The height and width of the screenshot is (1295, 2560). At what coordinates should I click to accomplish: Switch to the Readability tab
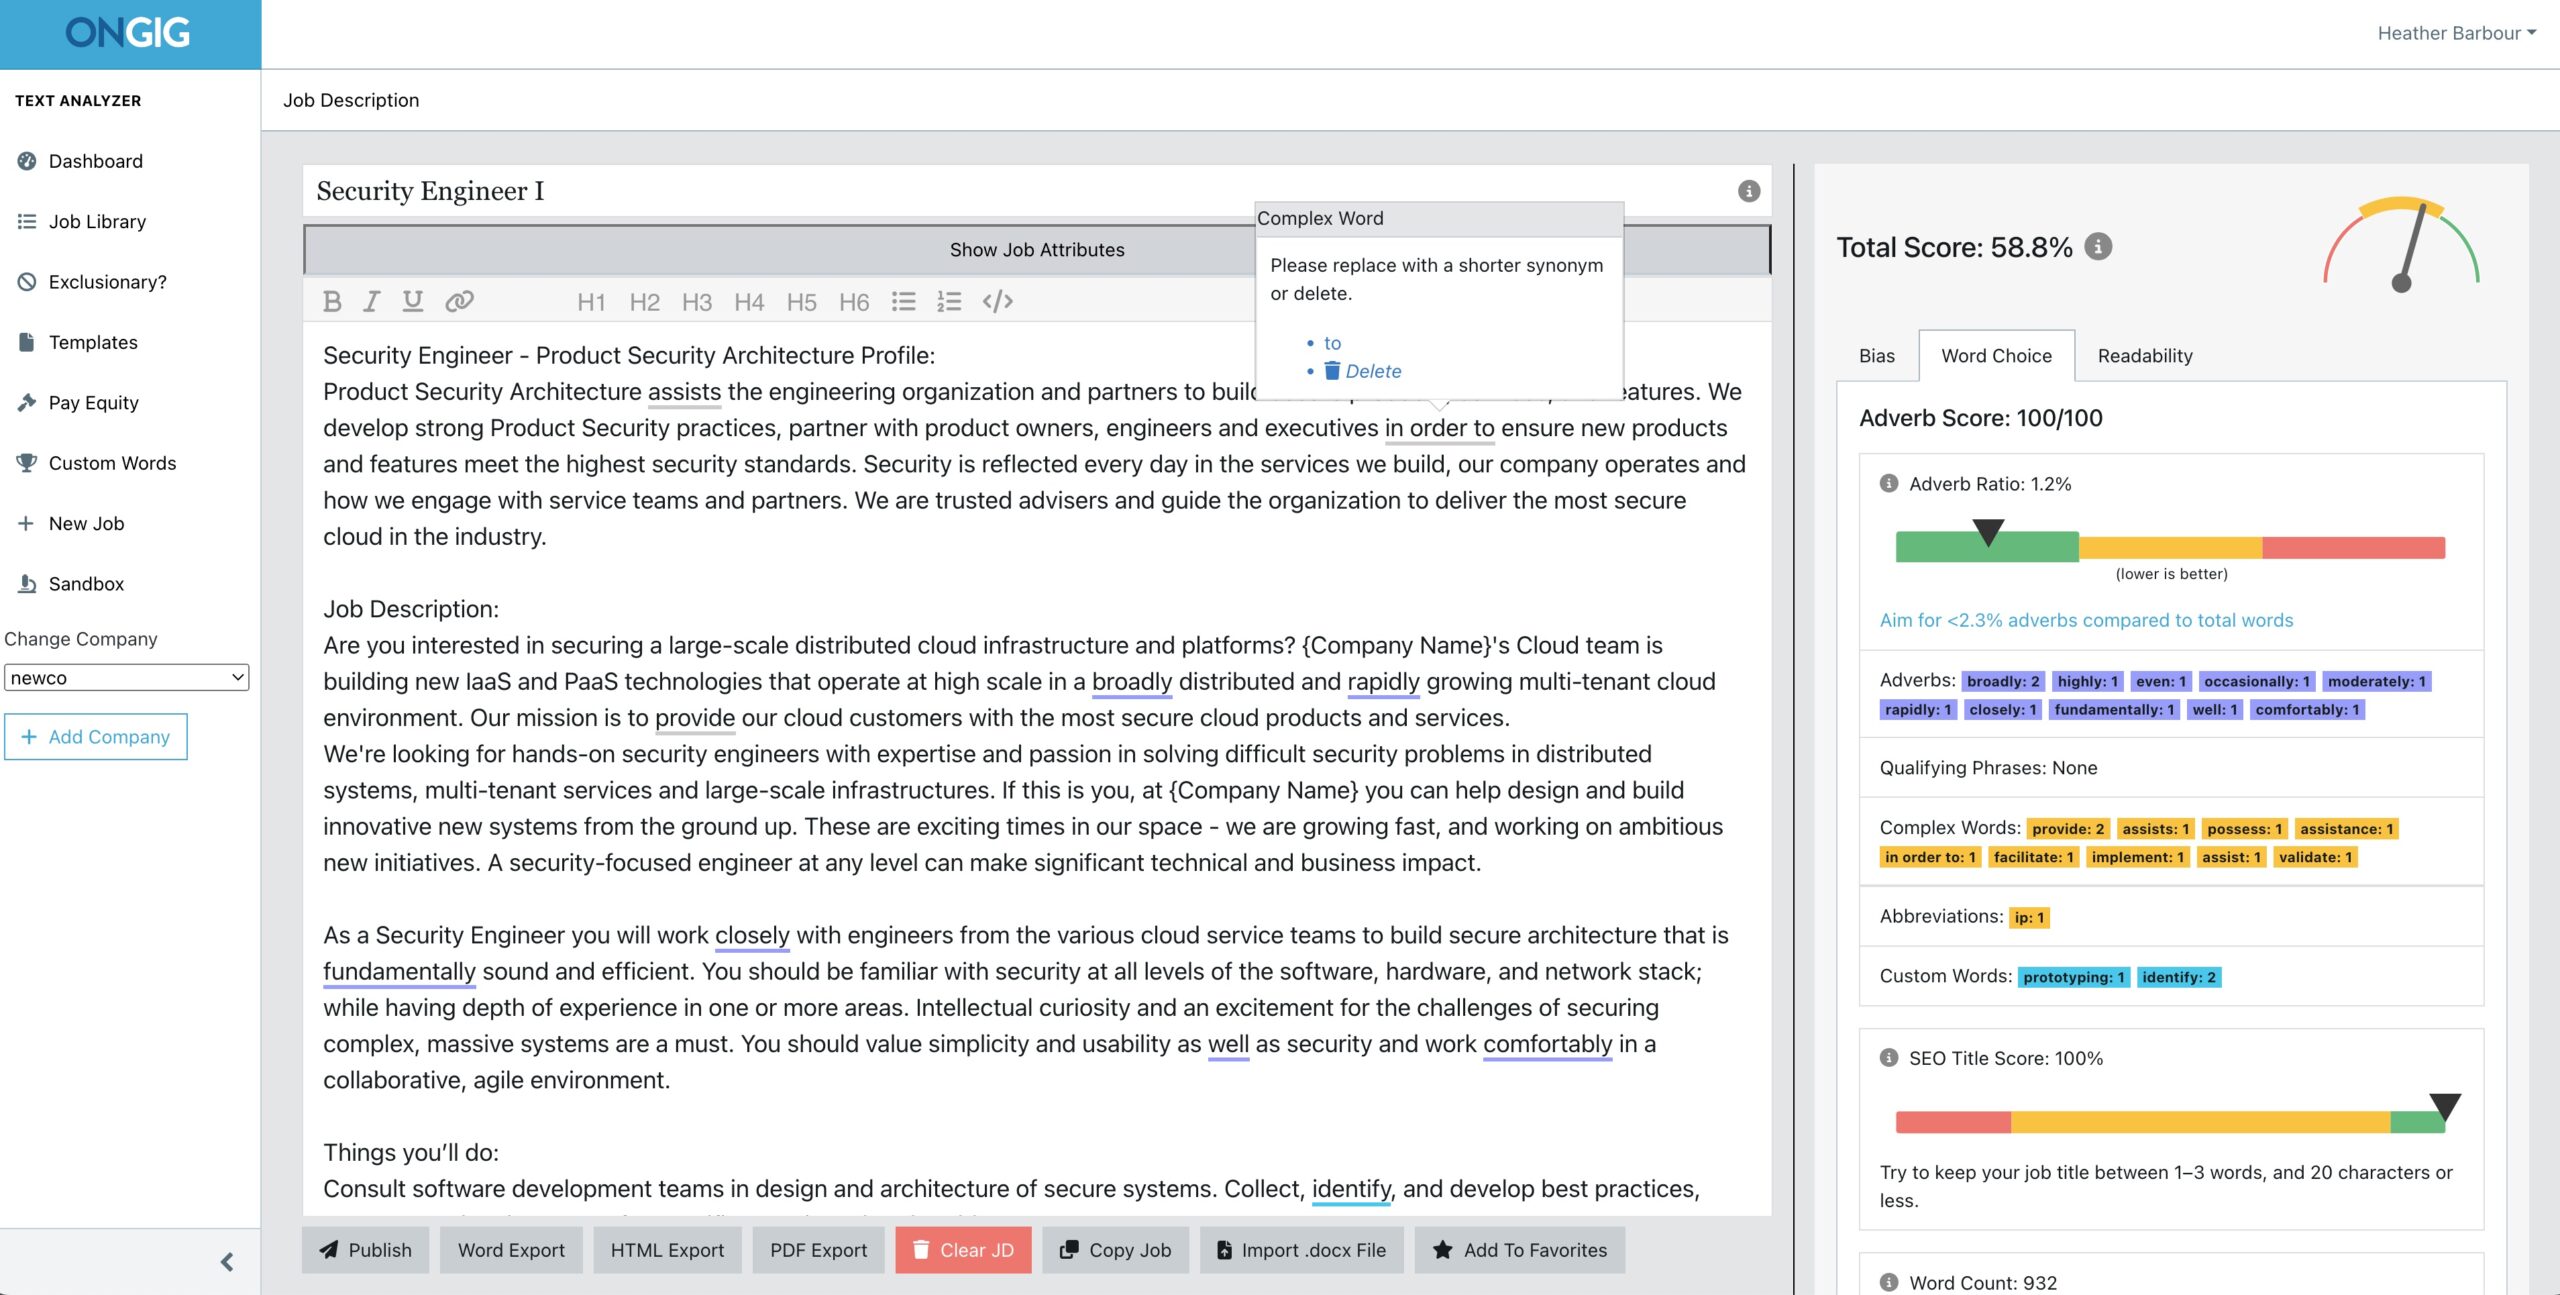pos(2145,356)
